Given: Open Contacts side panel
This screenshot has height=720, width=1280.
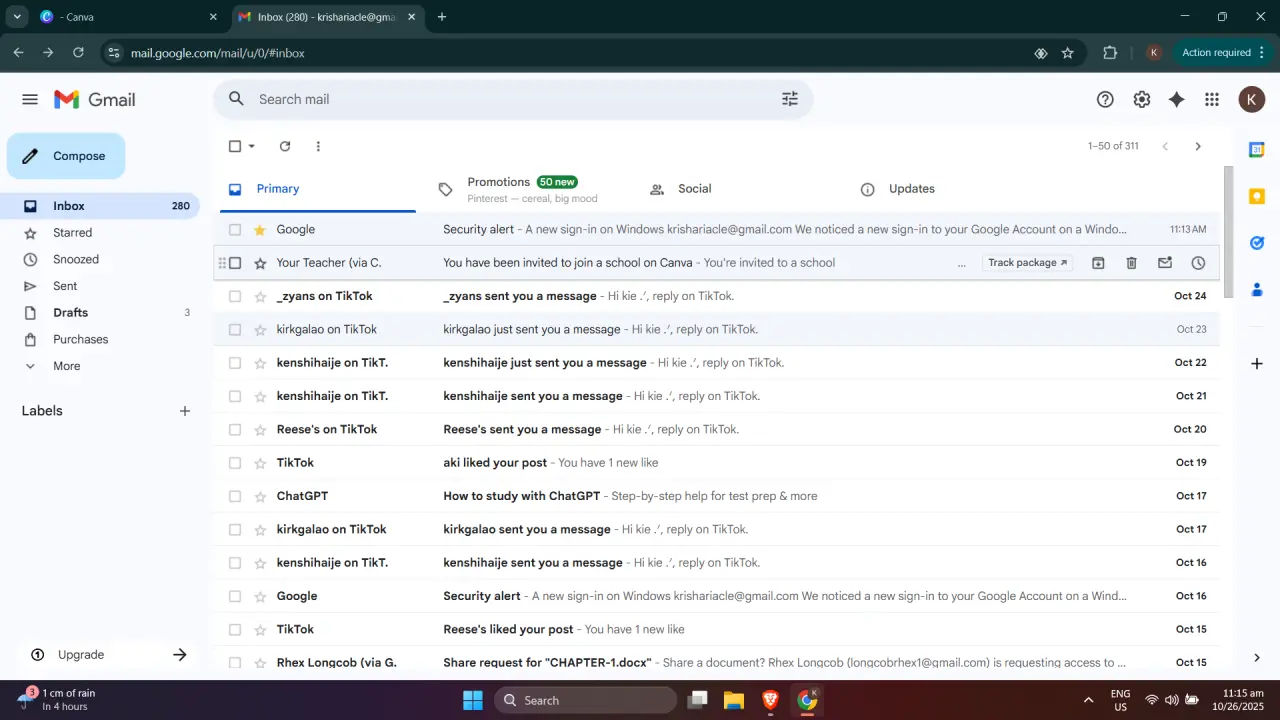Looking at the screenshot, I should click(1257, 289).
